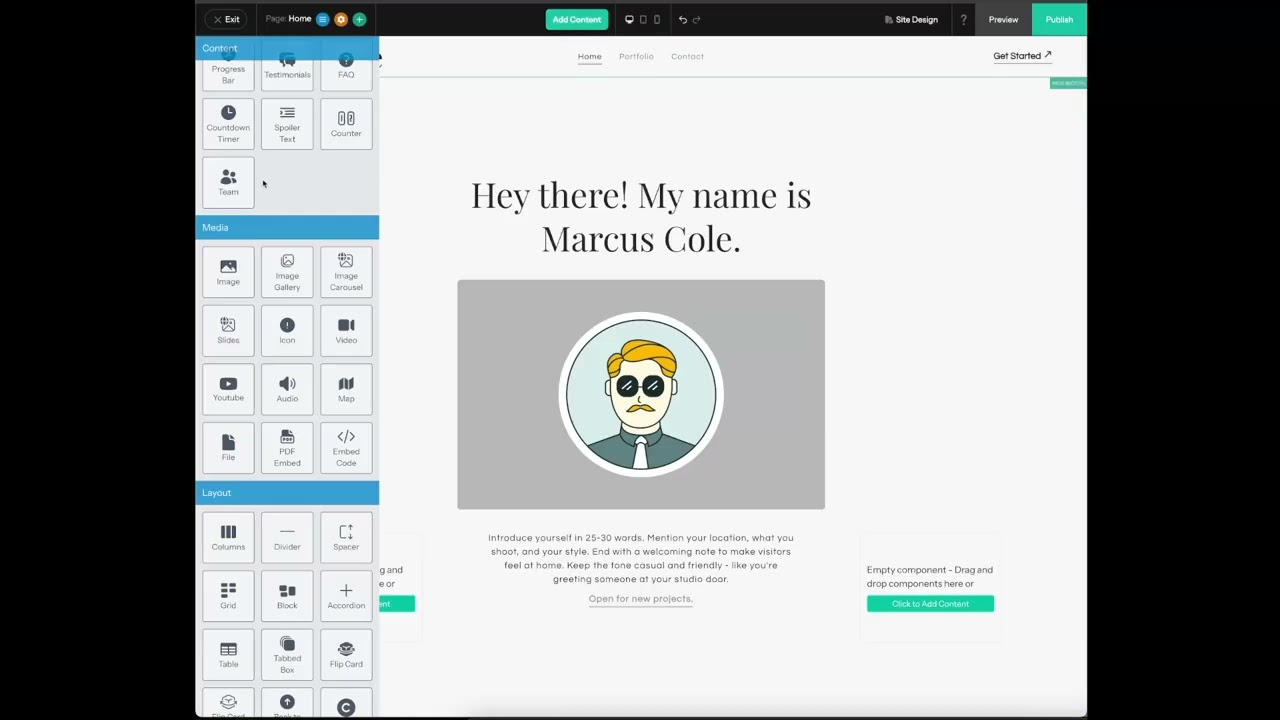Open the Contact nav menu item

coord(687,56)
